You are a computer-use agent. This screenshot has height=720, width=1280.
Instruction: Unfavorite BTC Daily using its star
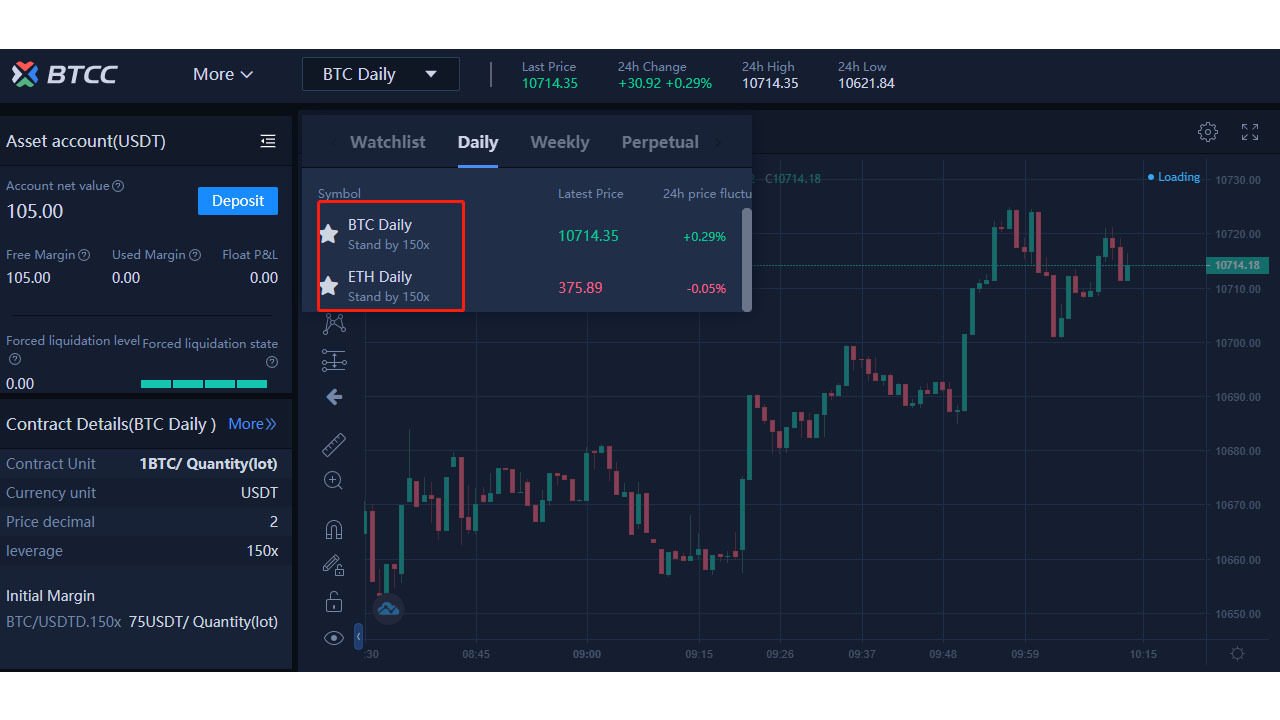point(328,234)
